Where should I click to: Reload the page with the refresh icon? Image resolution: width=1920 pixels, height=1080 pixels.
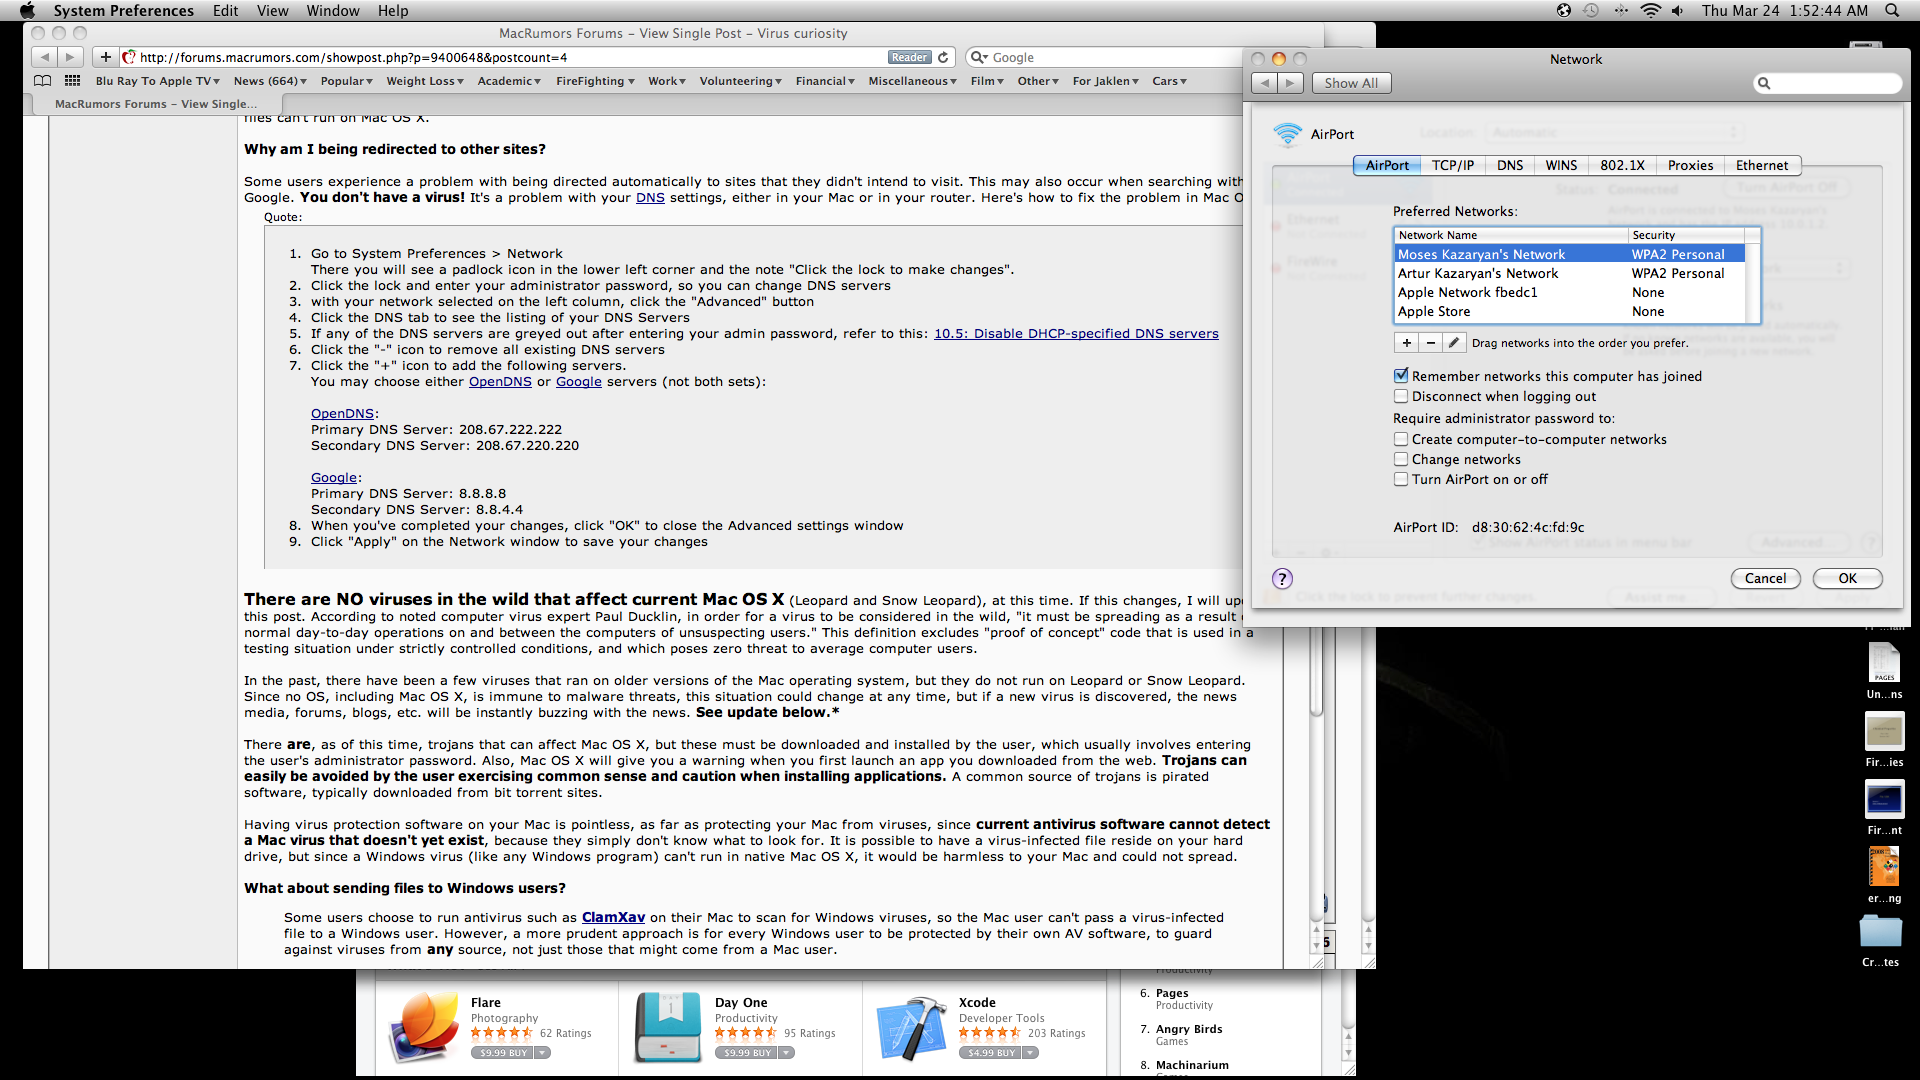(x=943, y=57)
